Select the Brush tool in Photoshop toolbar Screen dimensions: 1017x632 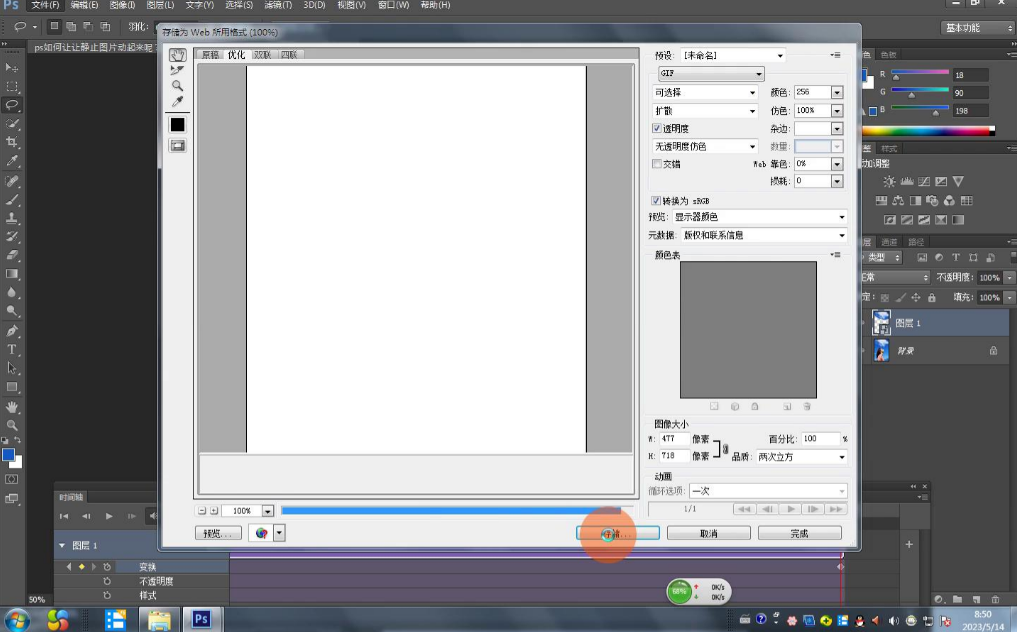[12, 199]
